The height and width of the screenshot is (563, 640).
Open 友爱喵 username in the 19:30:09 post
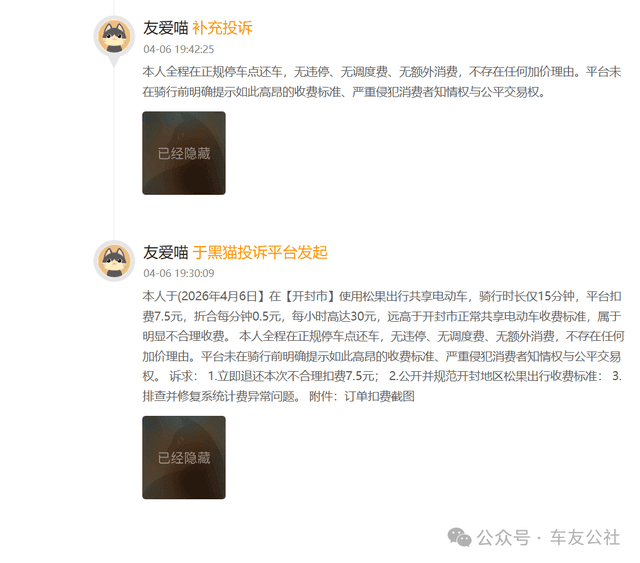click(x=165, y=252)
